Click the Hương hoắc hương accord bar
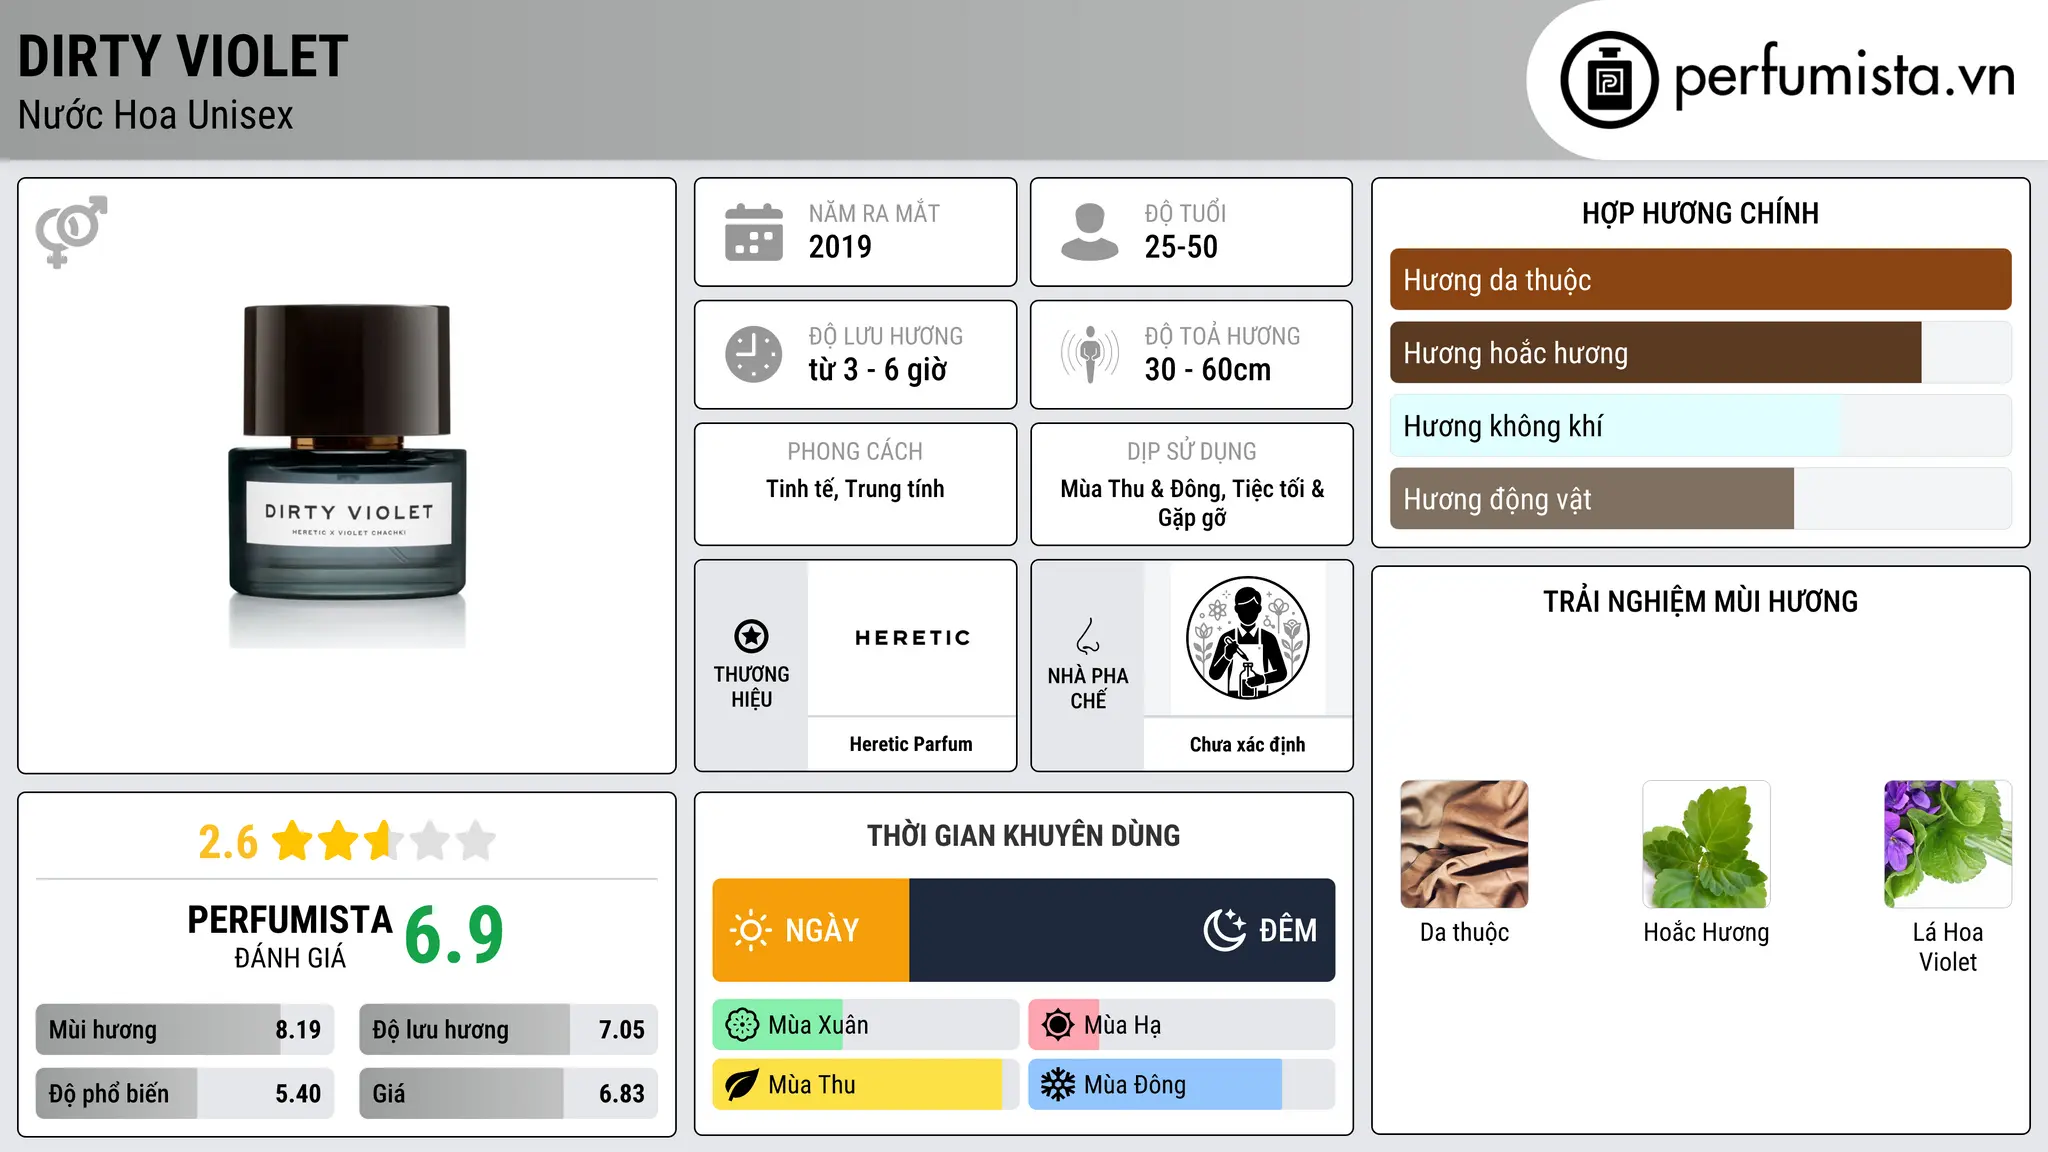The height and width of the screenshot is (1152, 2048). pyautogui.click(x=1700, y=353)
